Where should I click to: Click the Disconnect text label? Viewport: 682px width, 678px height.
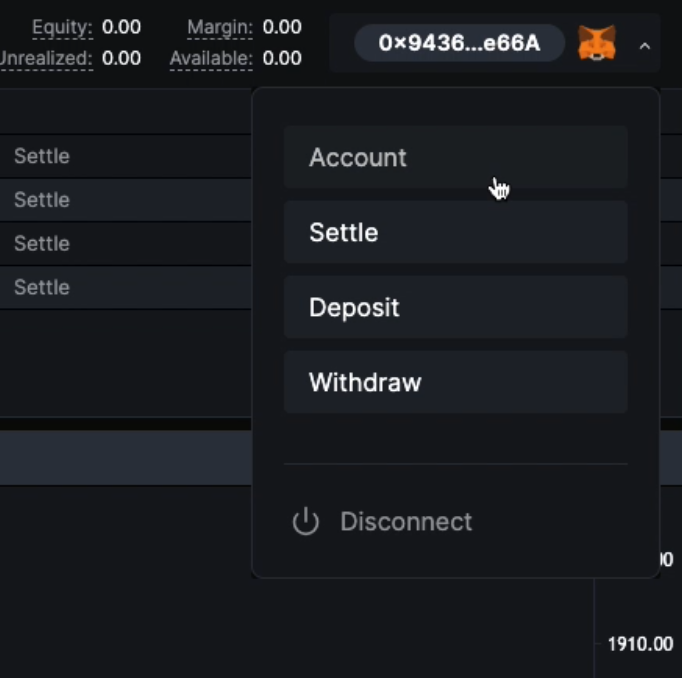click(x=406, y=522)
